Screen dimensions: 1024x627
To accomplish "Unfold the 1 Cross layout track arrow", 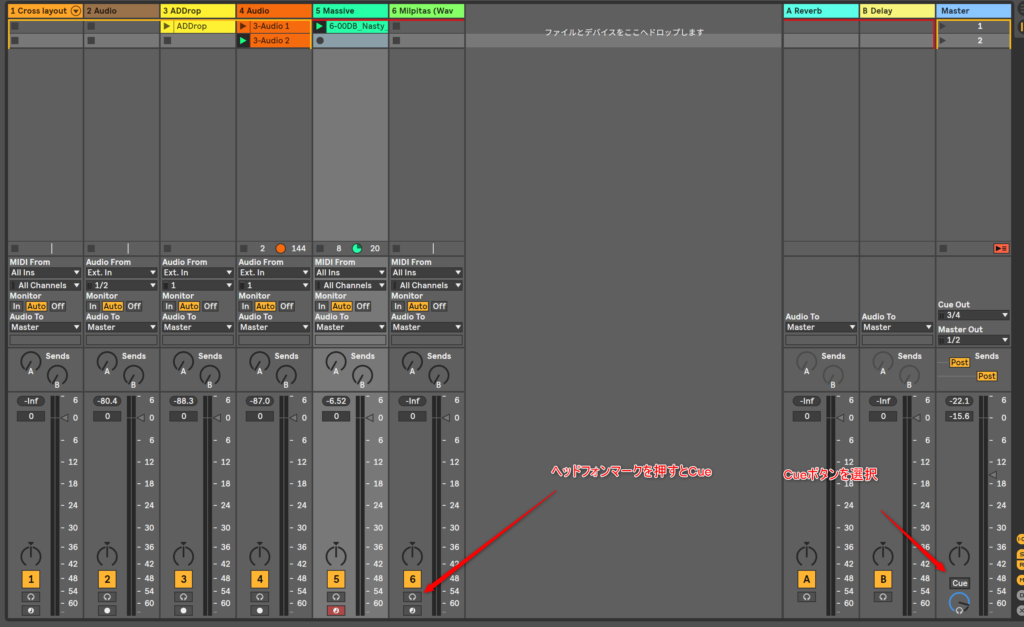I will coord(75,10).
